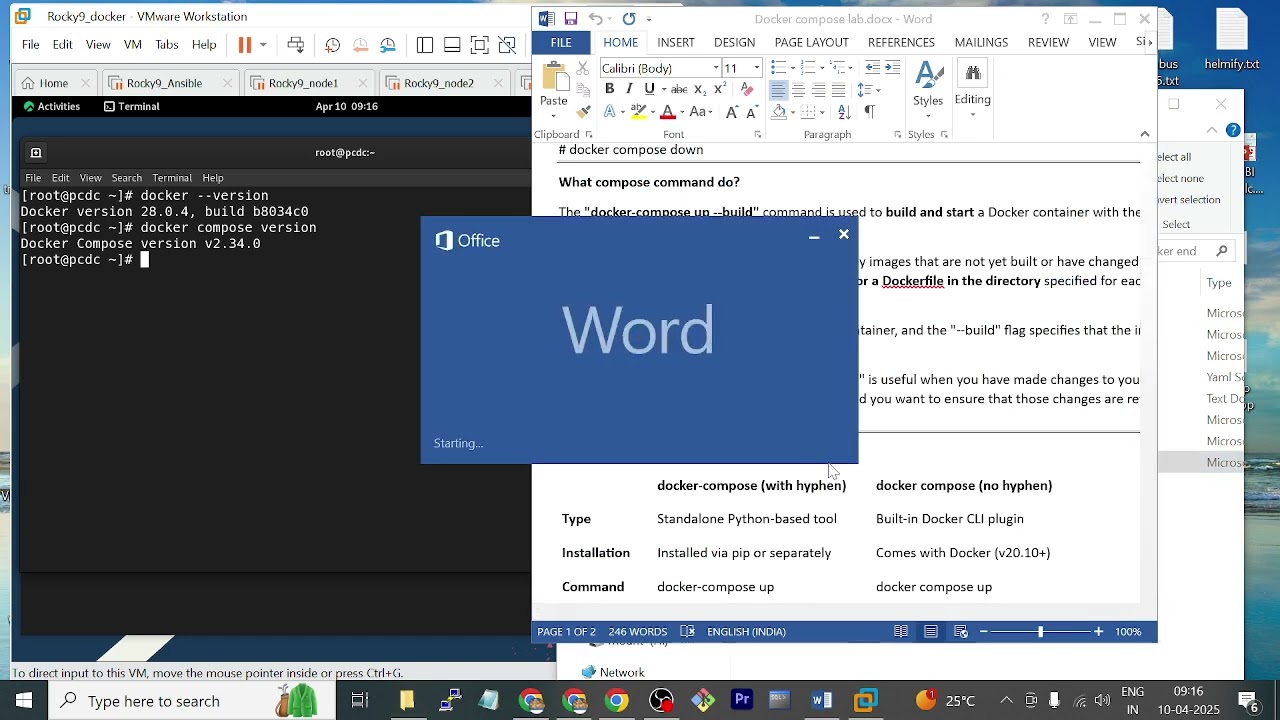Open the font name dropdown (Calibri)
Image resolution: width=1280 pixels, height=720 pixels.
click(716, 68)
